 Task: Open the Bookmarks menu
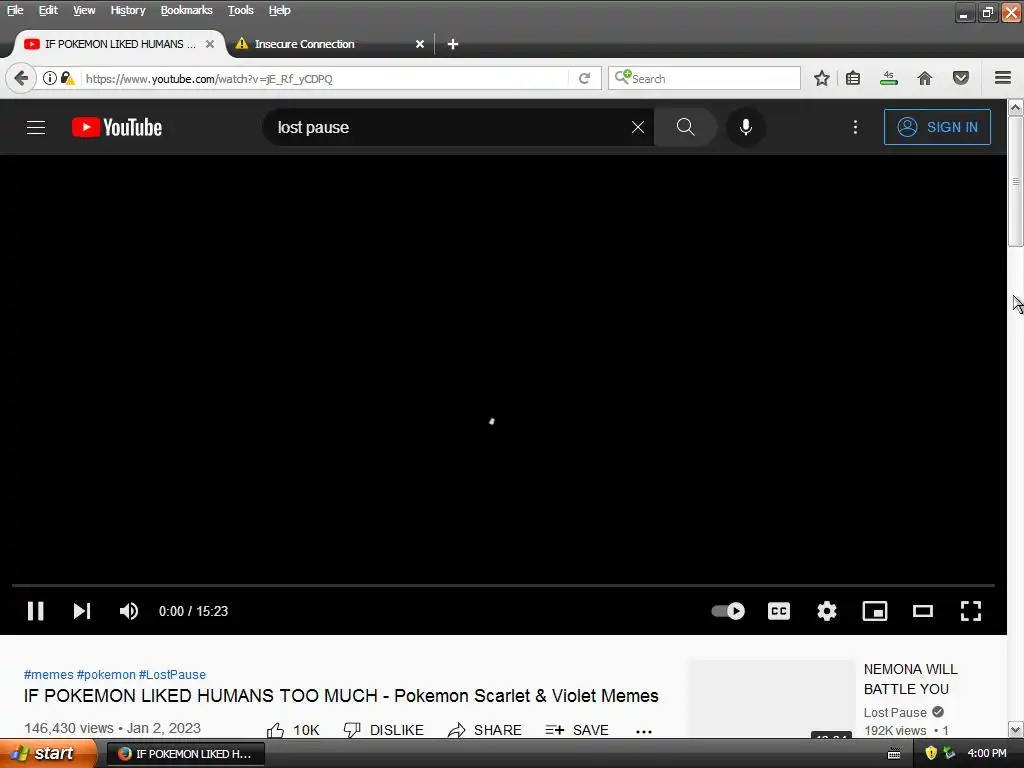click(x=186, y=10)
